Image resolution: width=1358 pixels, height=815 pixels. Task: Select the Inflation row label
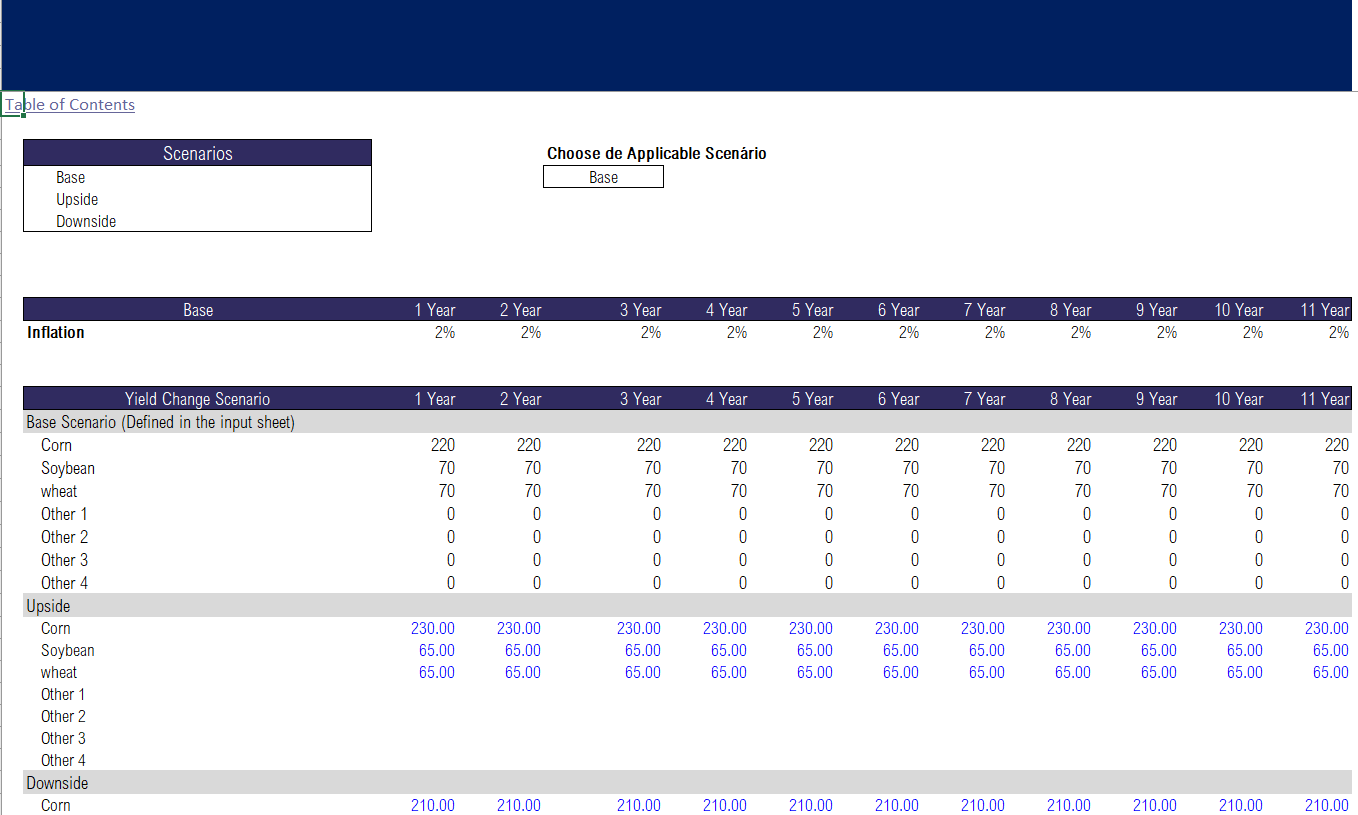56,332
